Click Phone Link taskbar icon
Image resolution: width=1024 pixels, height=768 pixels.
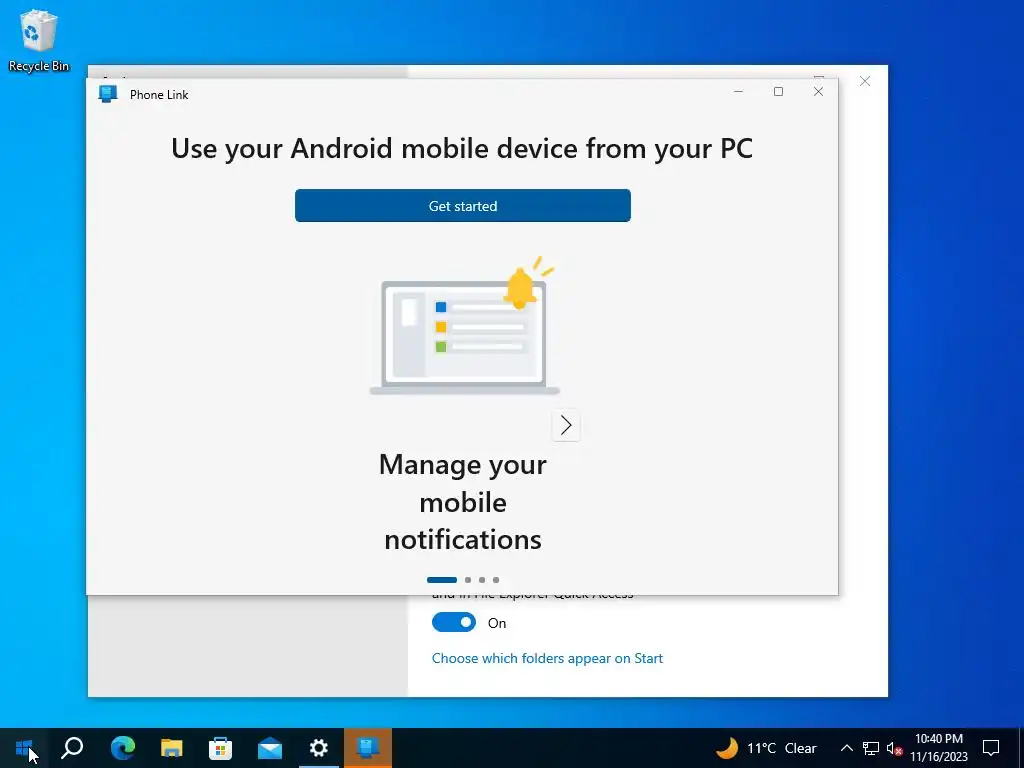pyautogui.click(x=368, y=748)
